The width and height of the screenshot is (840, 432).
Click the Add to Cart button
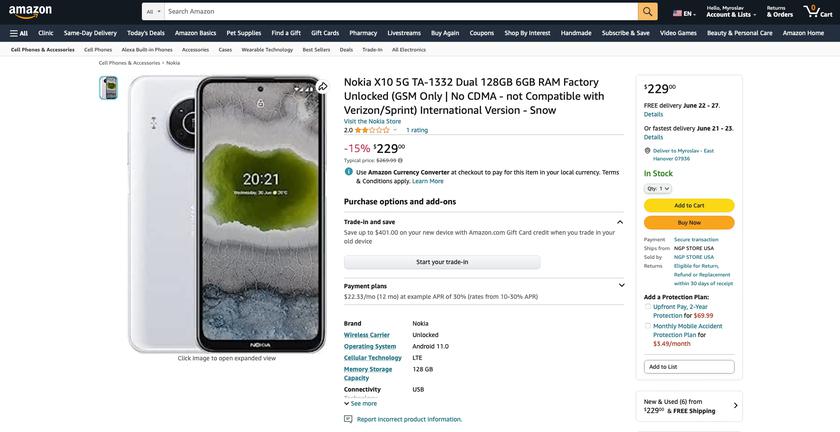(689, 205)
